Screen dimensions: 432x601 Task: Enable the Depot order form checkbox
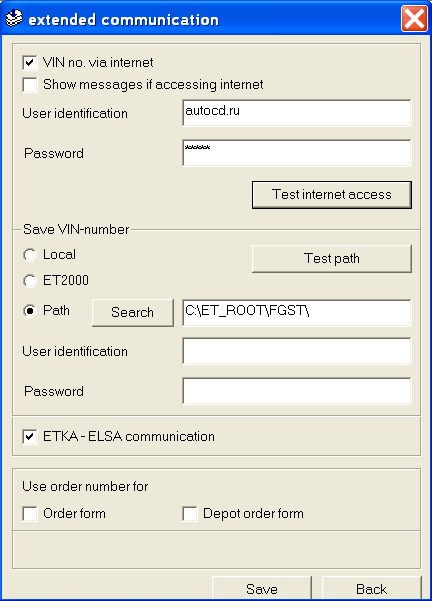point(190,514)
